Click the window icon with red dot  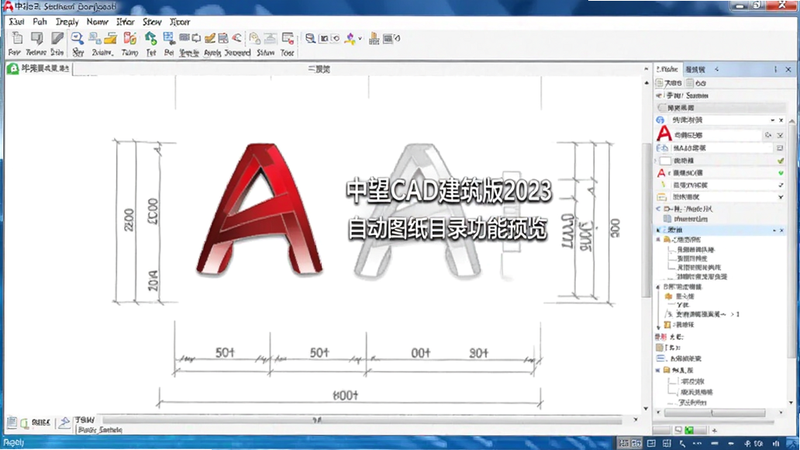point(288,38)
